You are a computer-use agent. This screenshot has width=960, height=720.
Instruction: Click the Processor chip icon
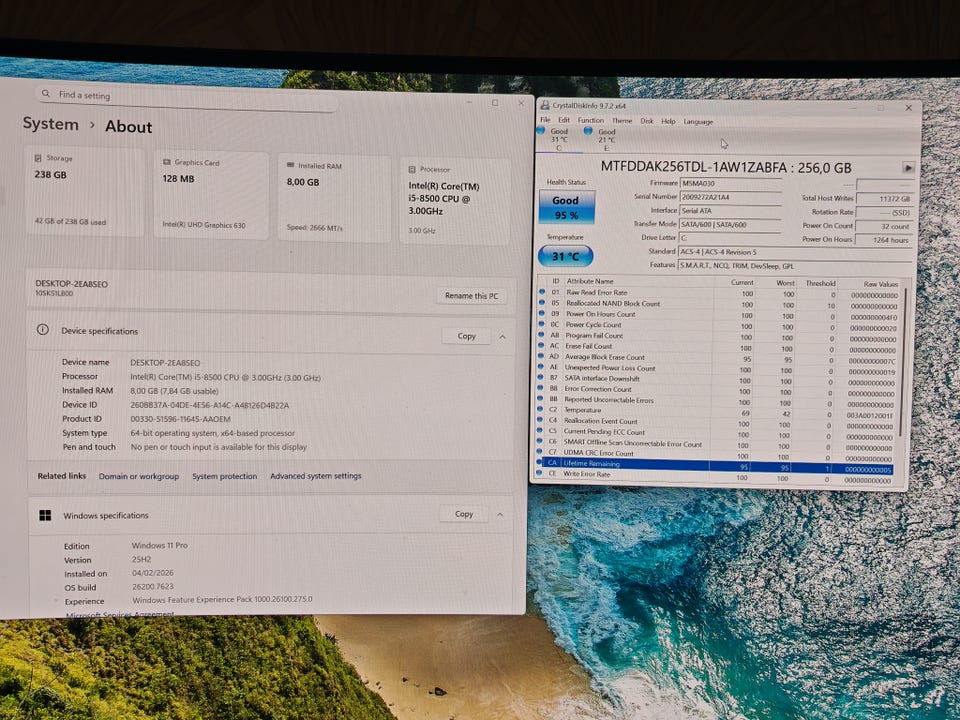tap(412, 170)
